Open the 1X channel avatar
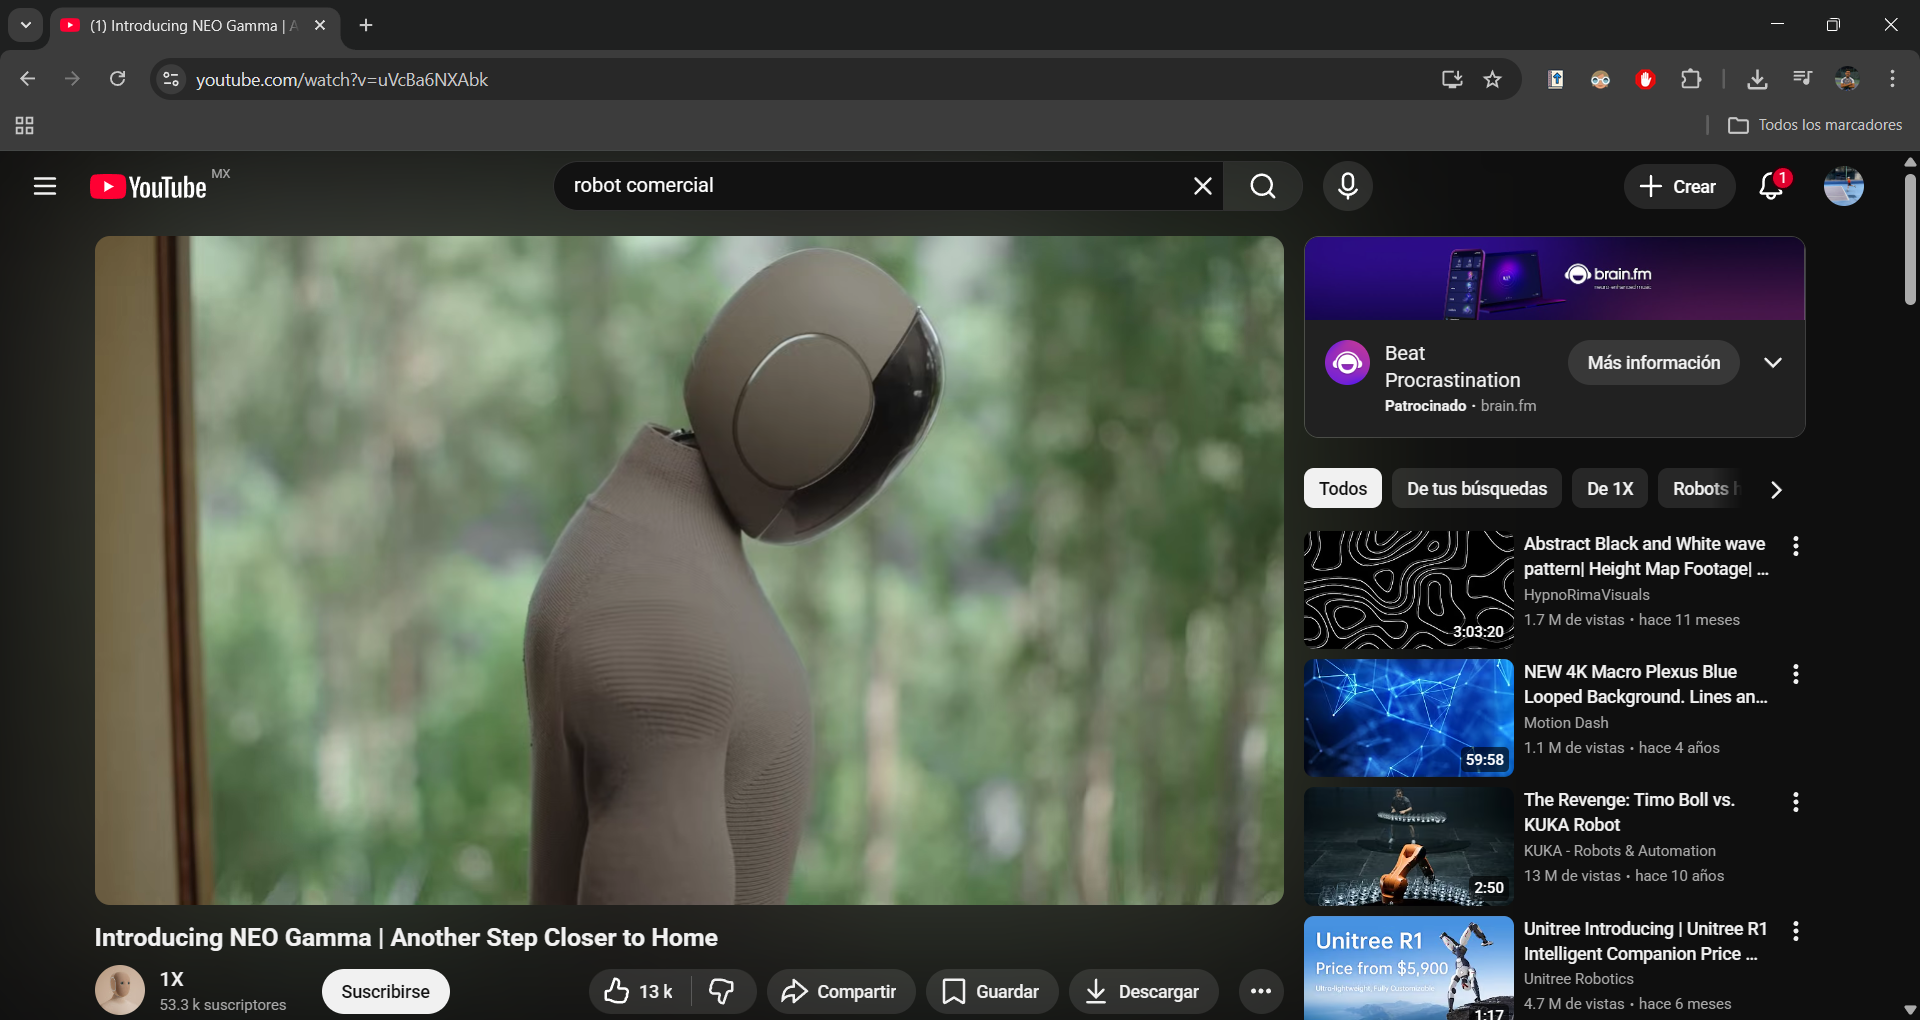Viewport: 1920px width, 1020px height. pyautogui.click(x=120, y=990)
